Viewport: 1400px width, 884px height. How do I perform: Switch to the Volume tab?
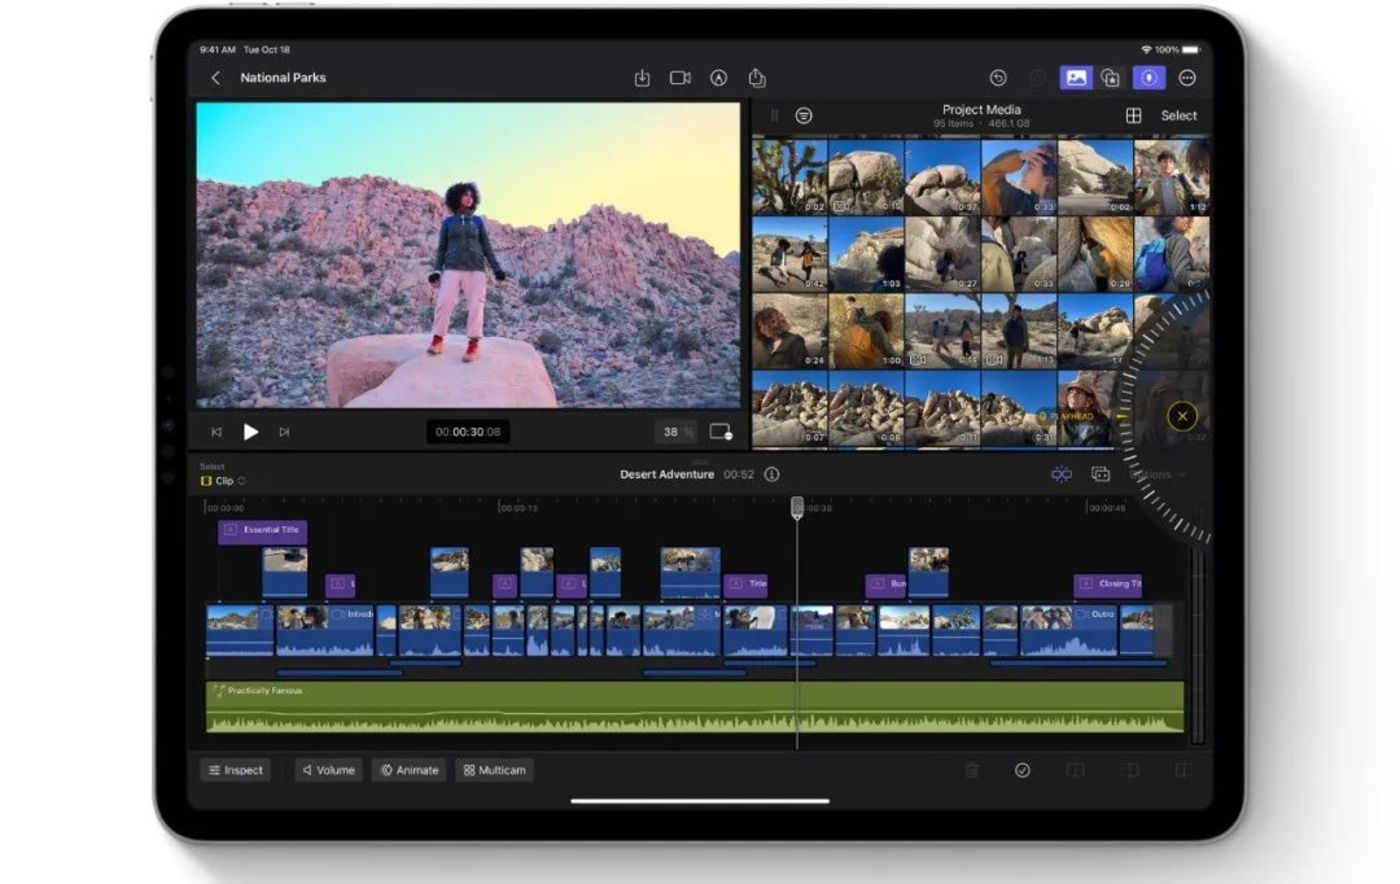328,770
